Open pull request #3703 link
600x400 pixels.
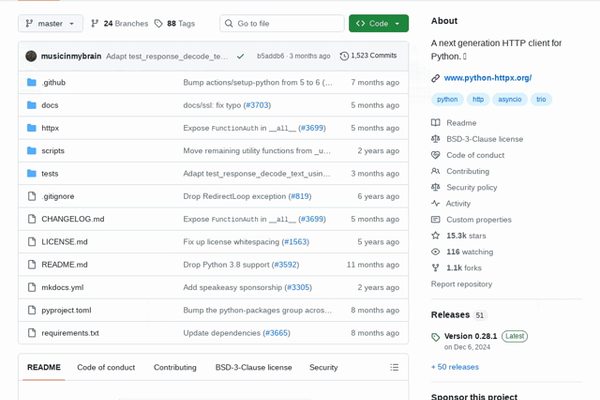click(257, 105)
